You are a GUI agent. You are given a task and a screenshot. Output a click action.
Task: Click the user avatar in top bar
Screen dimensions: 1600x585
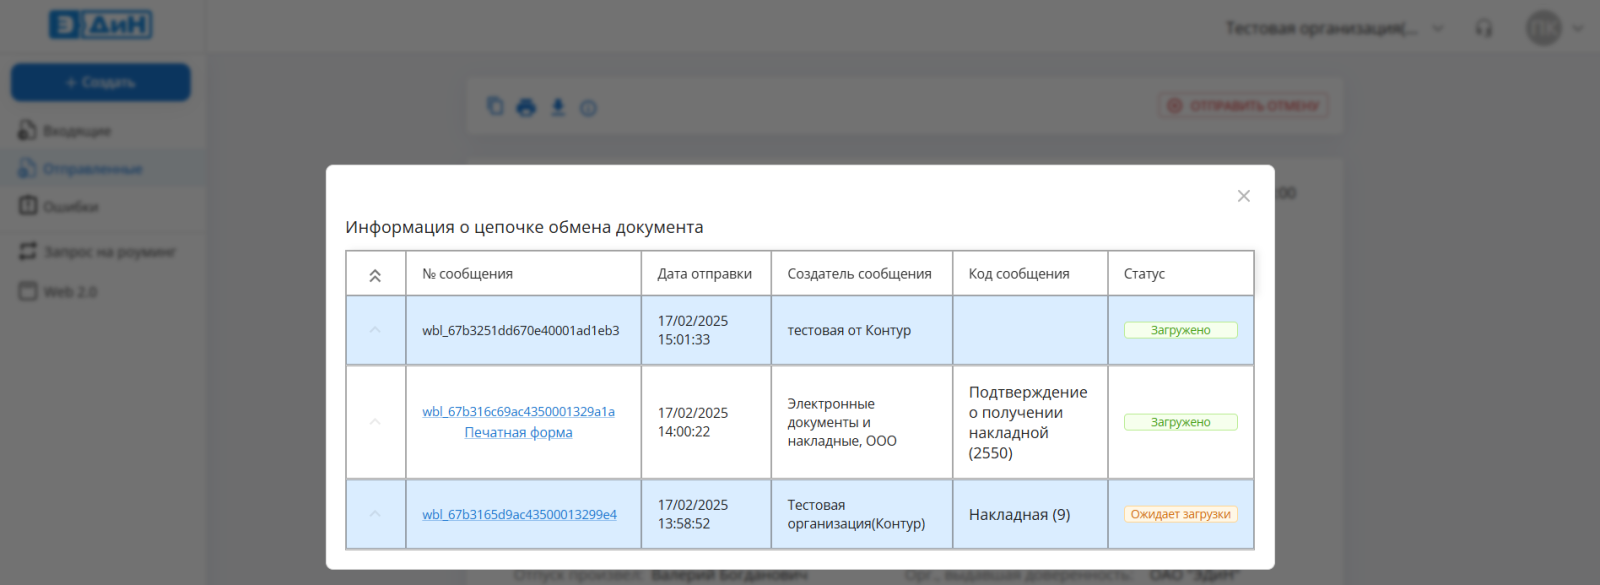(x=1543, y=28)
